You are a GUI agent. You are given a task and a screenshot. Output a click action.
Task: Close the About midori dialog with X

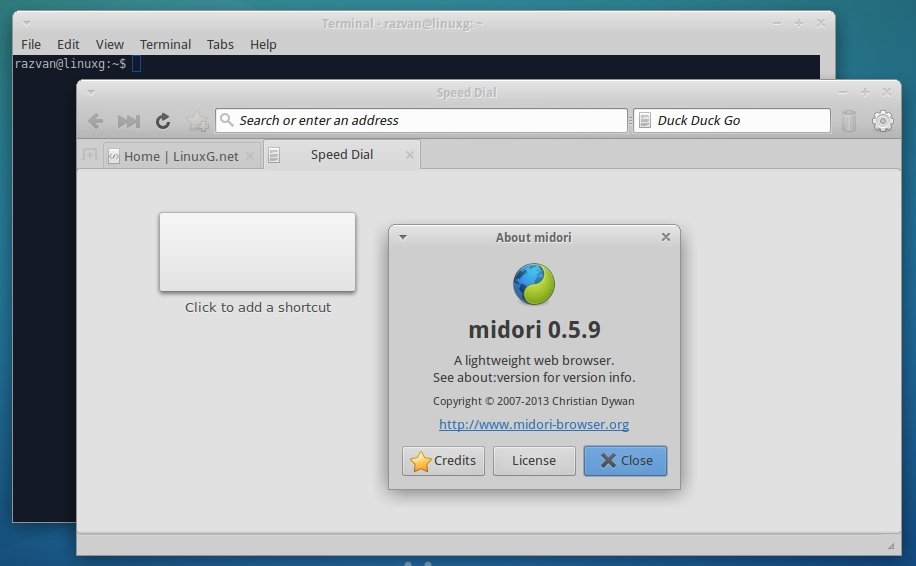665,237
